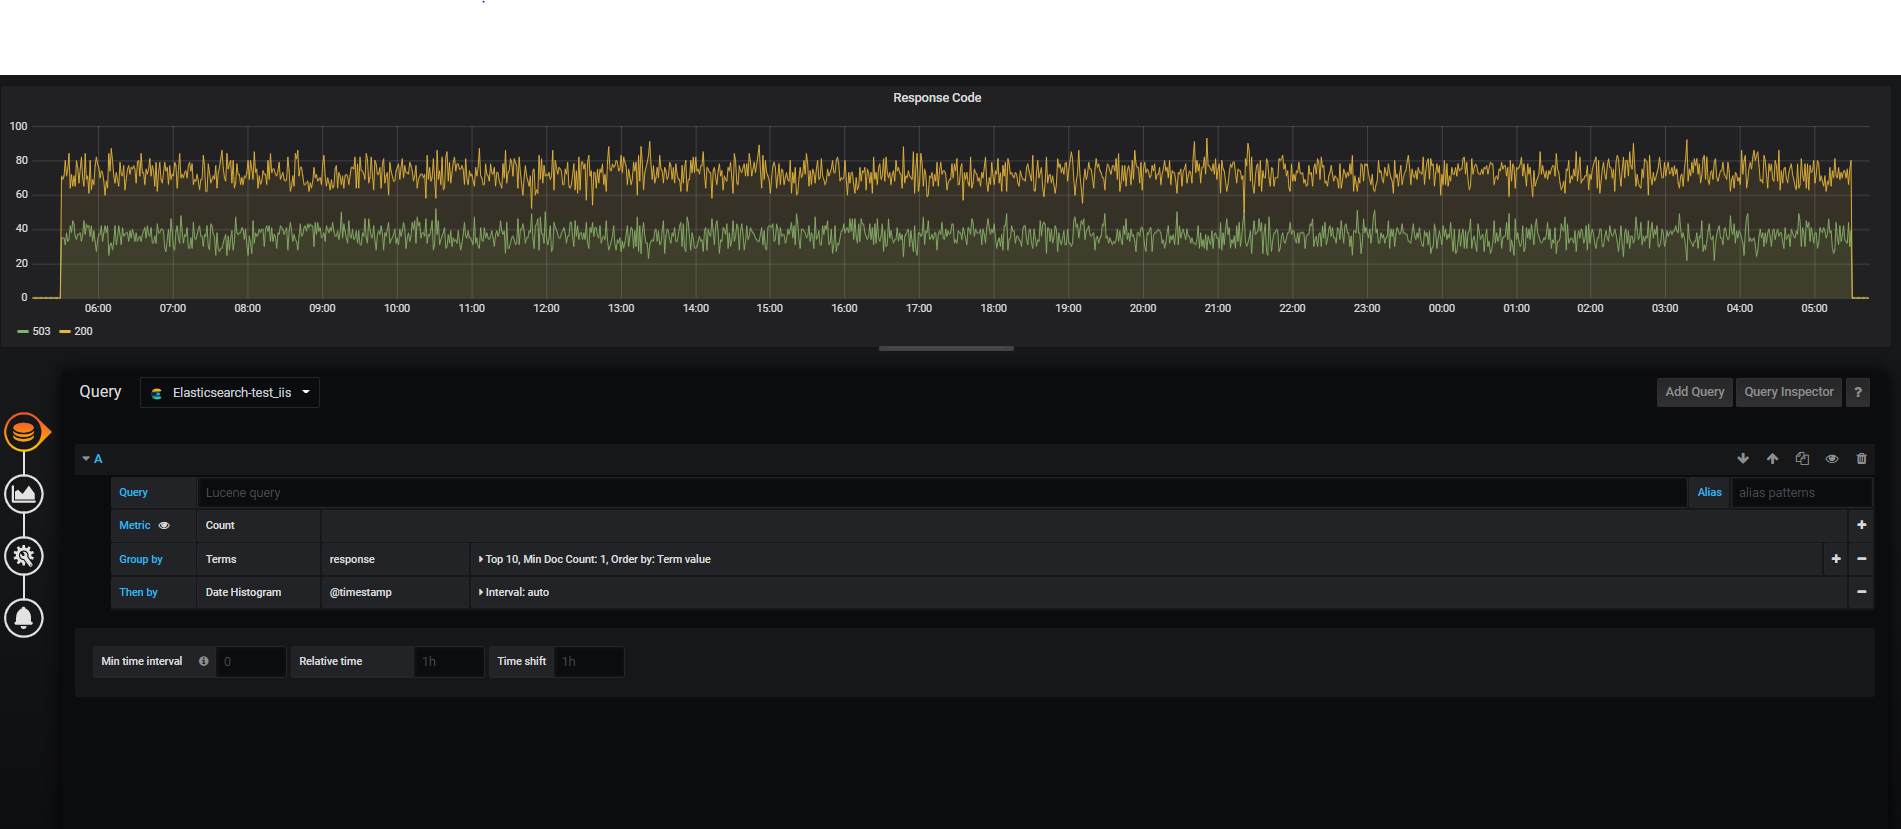Open the Queries tab database icon

[24, 432]
